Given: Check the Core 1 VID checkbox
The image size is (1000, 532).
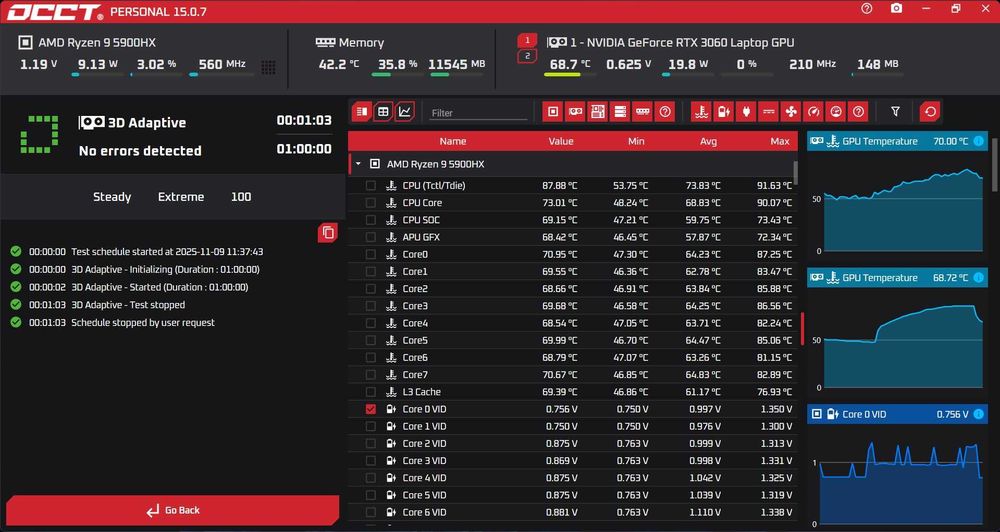Looking at the screenshot, I should 371,426.
